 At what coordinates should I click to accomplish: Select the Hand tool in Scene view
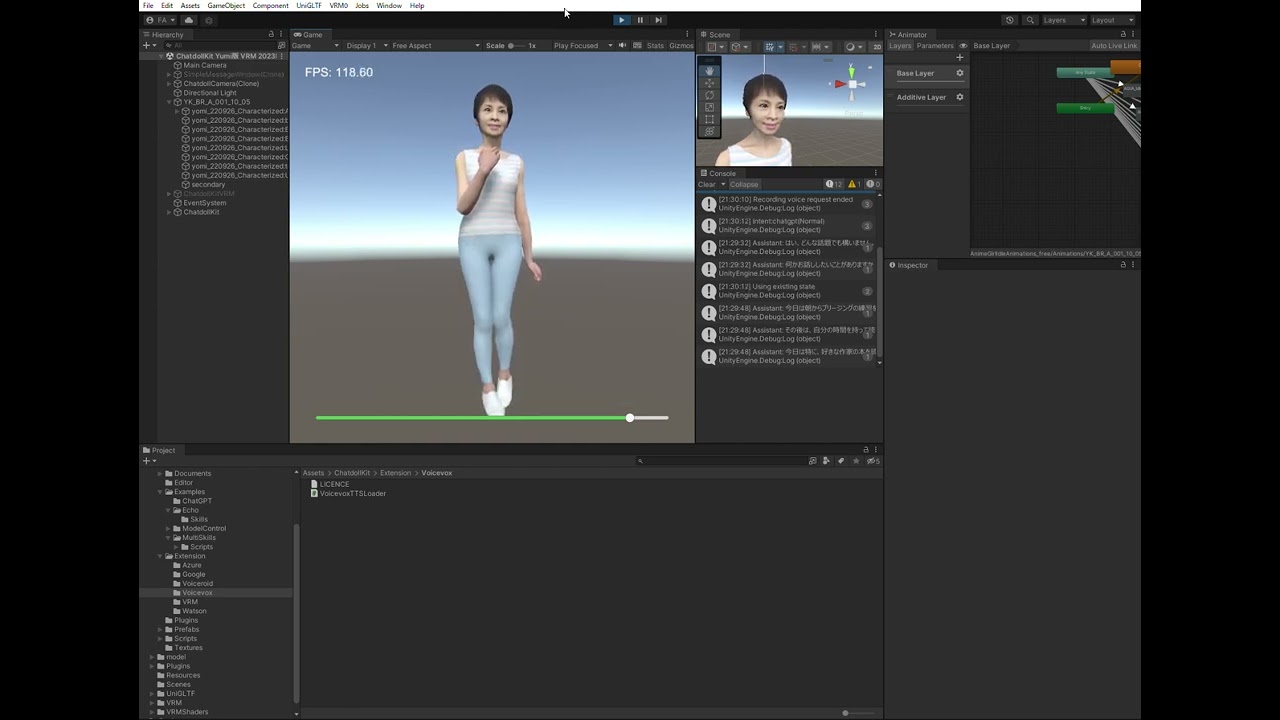(710, 71)
